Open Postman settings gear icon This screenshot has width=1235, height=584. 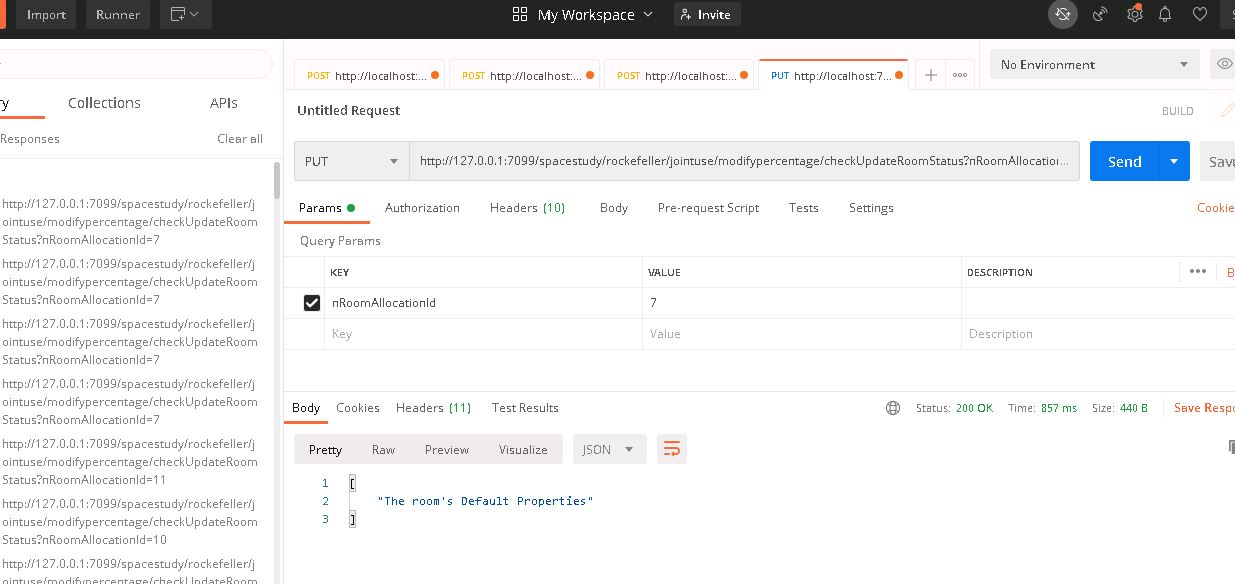click(x=1134, y=14)
